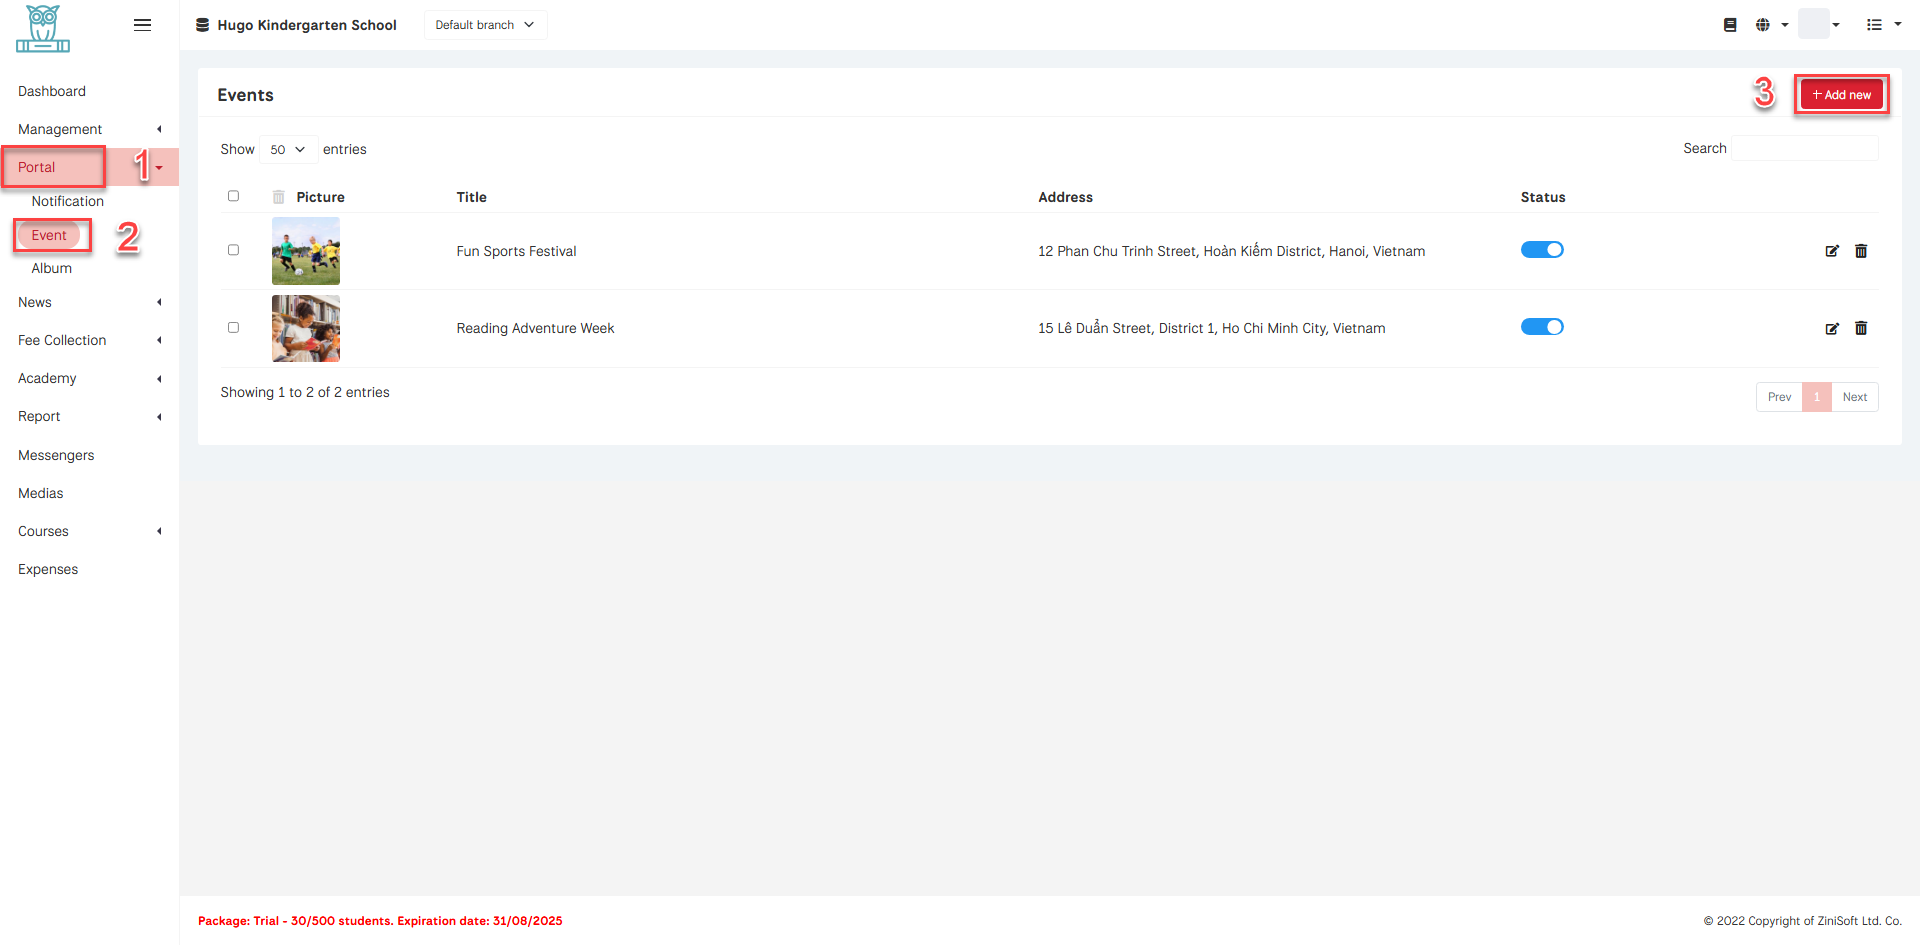Screen dimensions: 1920x945
Task: Click the book icon in top bar
Action: pos(1730,25)
